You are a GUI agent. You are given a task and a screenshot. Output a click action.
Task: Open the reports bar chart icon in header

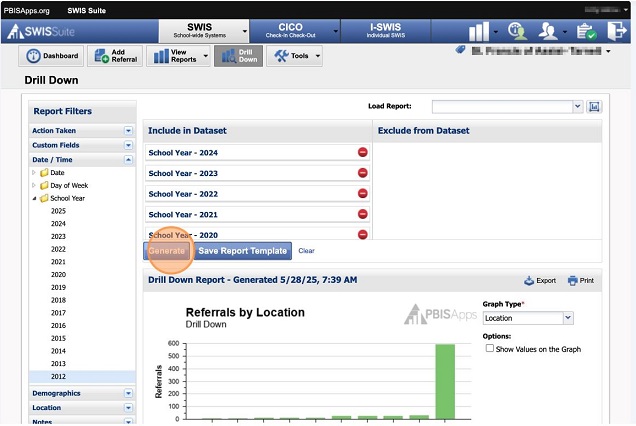(x=479, y=31)
